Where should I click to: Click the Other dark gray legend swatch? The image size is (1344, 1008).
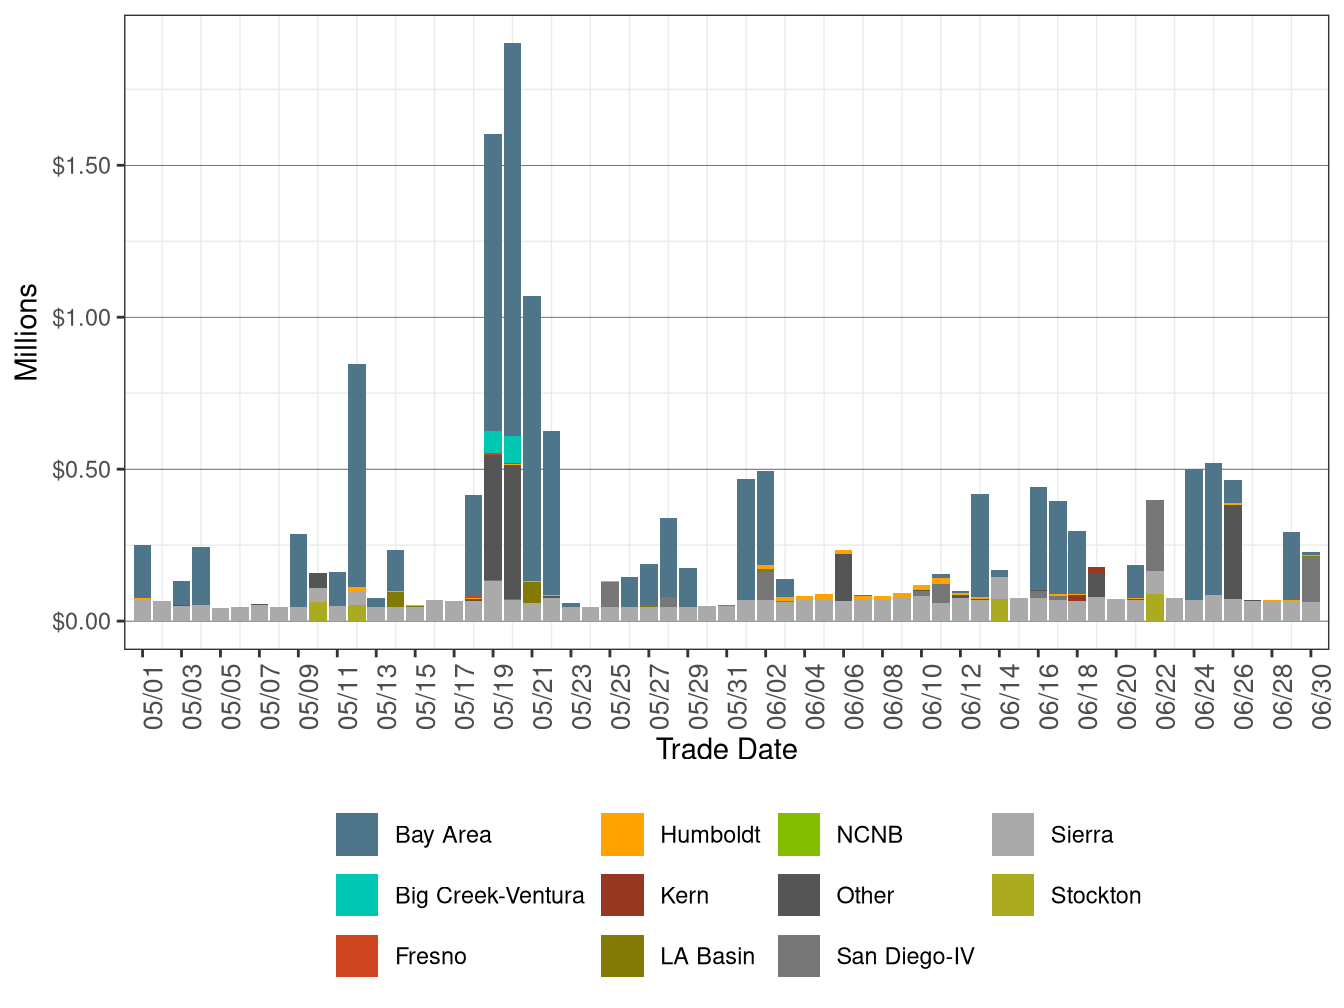click(x=799, y=895)
